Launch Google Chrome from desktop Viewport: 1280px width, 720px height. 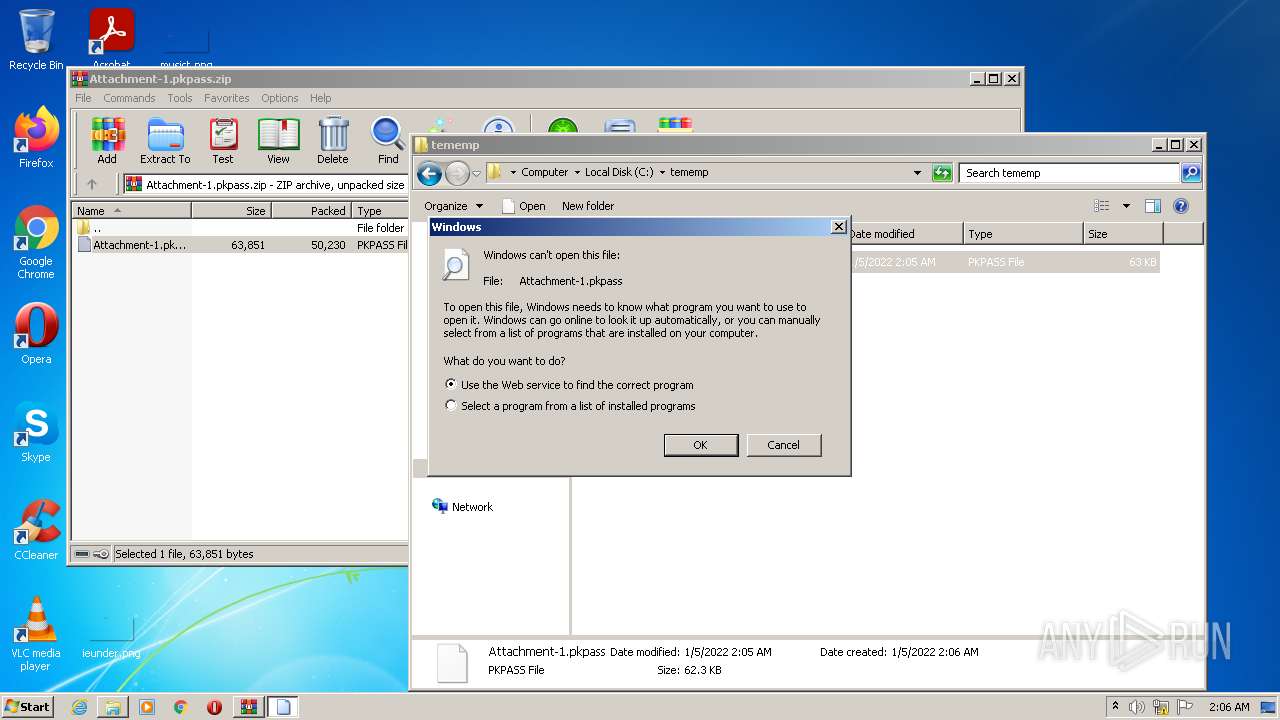pyautogui.click(x=36, y=243)
